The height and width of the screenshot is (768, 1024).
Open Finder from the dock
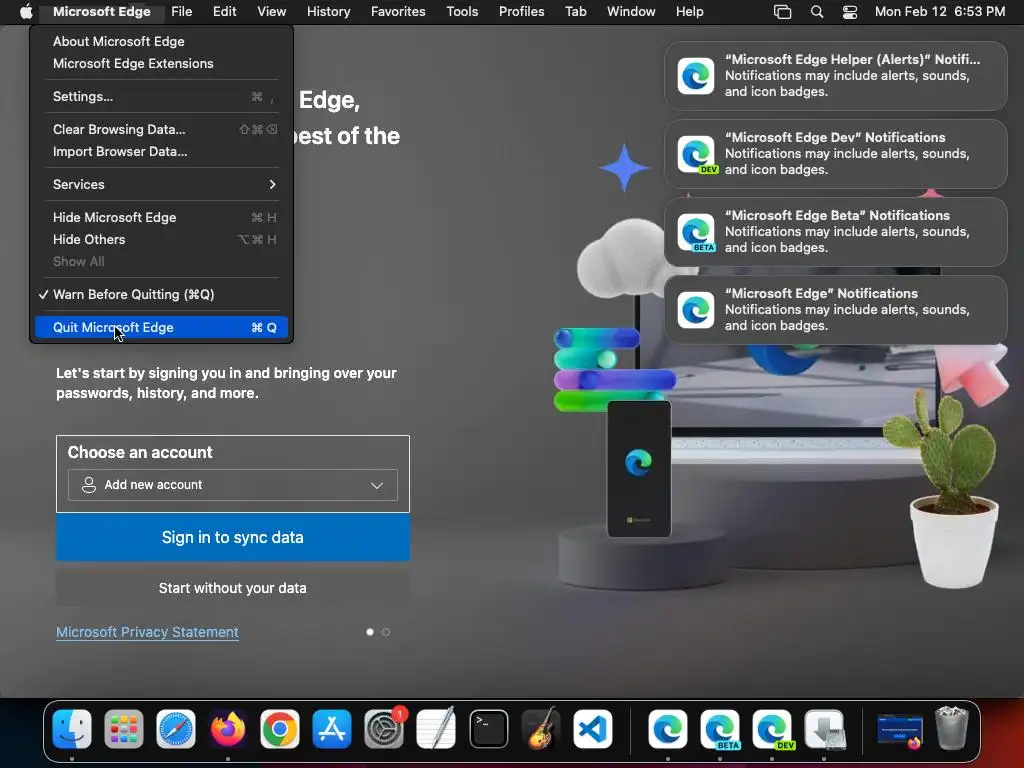72,728
